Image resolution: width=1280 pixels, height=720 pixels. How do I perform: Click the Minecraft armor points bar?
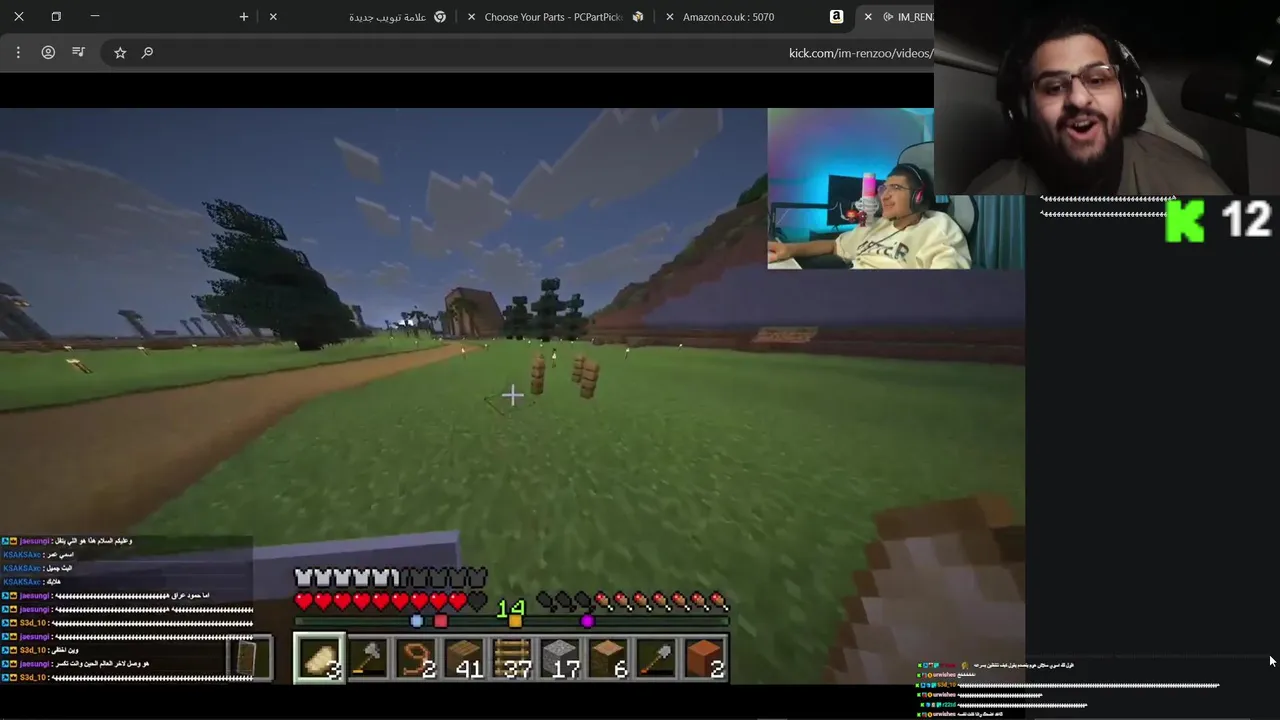coord(392,578)
